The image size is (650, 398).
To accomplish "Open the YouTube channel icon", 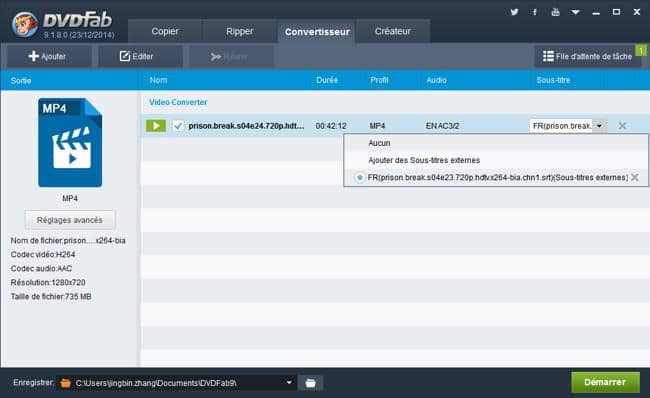I will tap(555, 12).
